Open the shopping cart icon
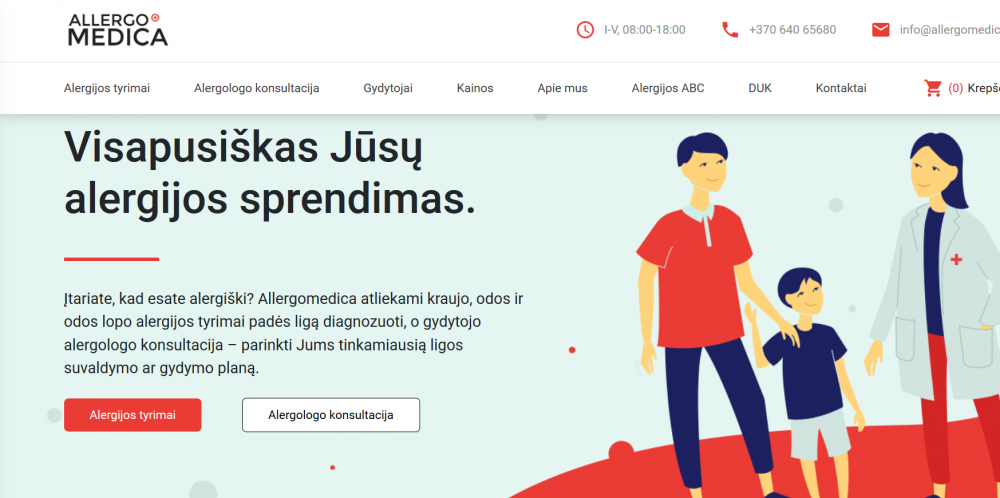This screenshot has width=1000, height=498. coord(933,88)
